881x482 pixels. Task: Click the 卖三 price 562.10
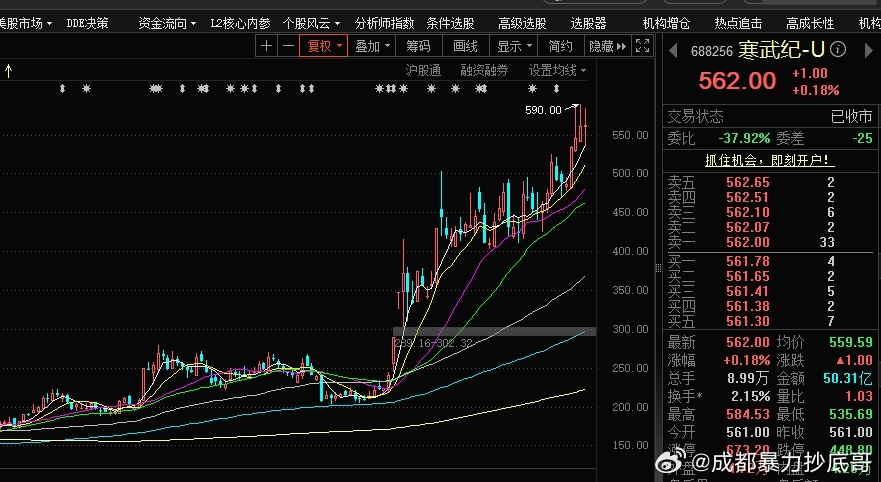pos(747,212)
